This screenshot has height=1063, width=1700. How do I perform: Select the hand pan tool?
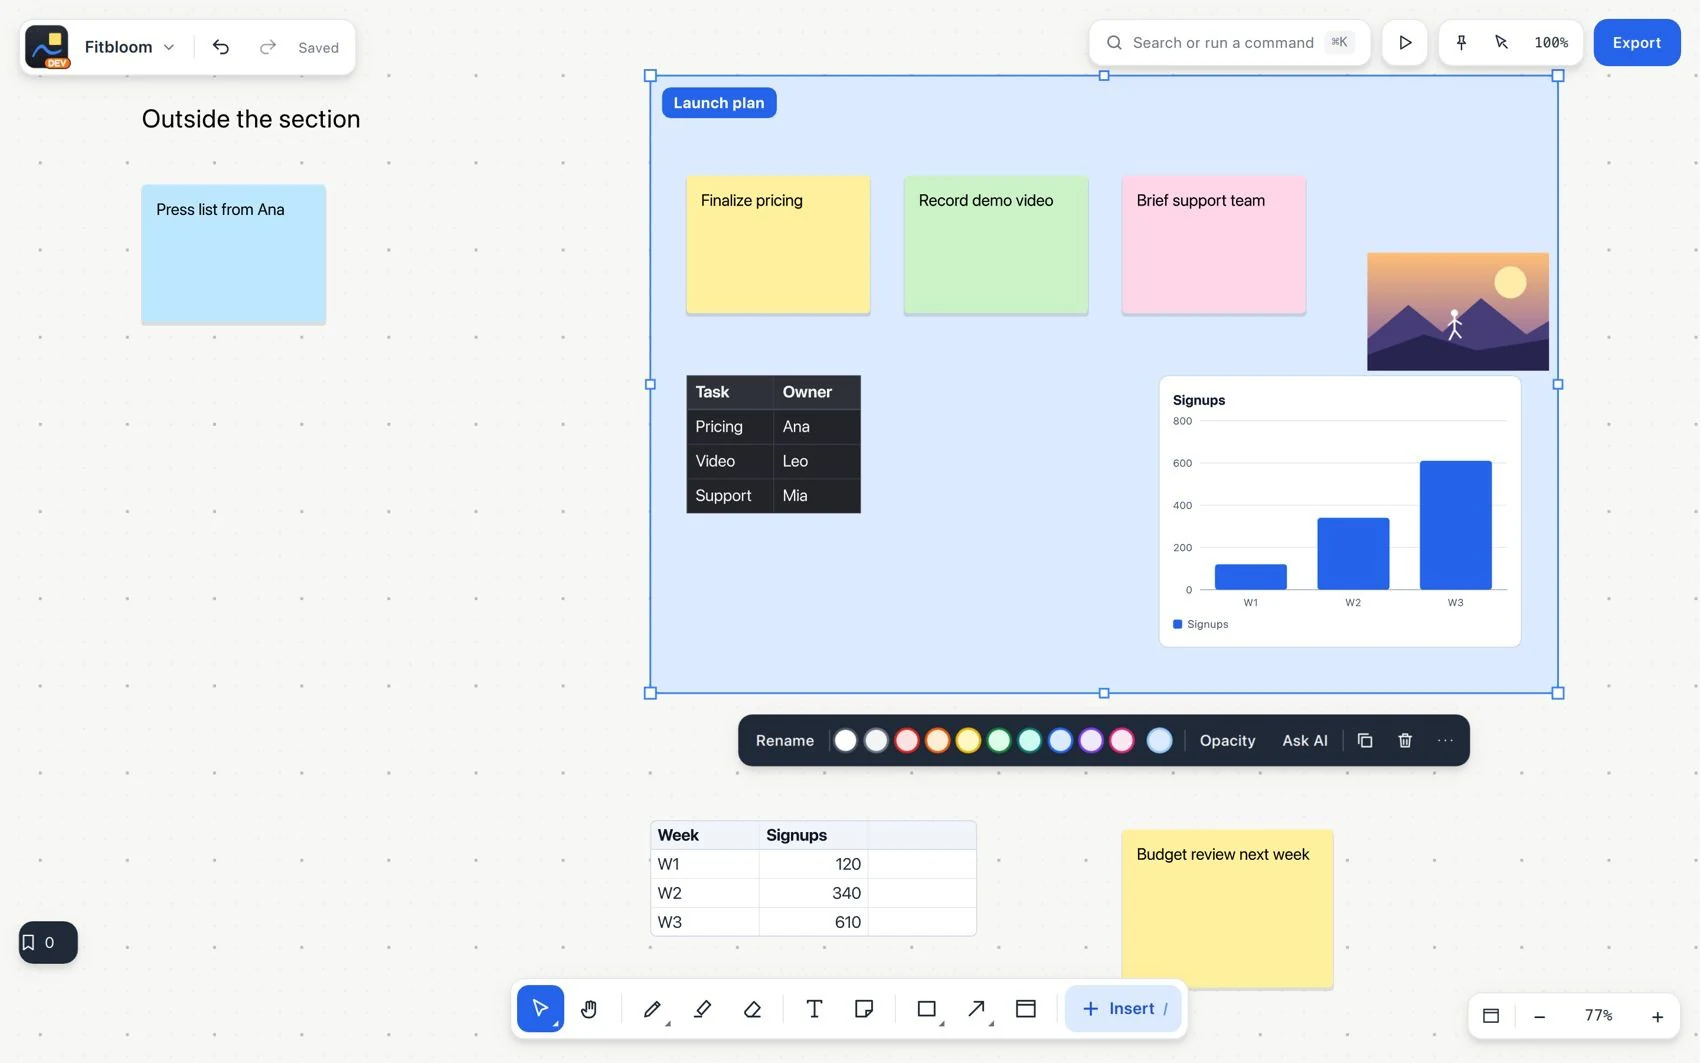(589, 1009)
